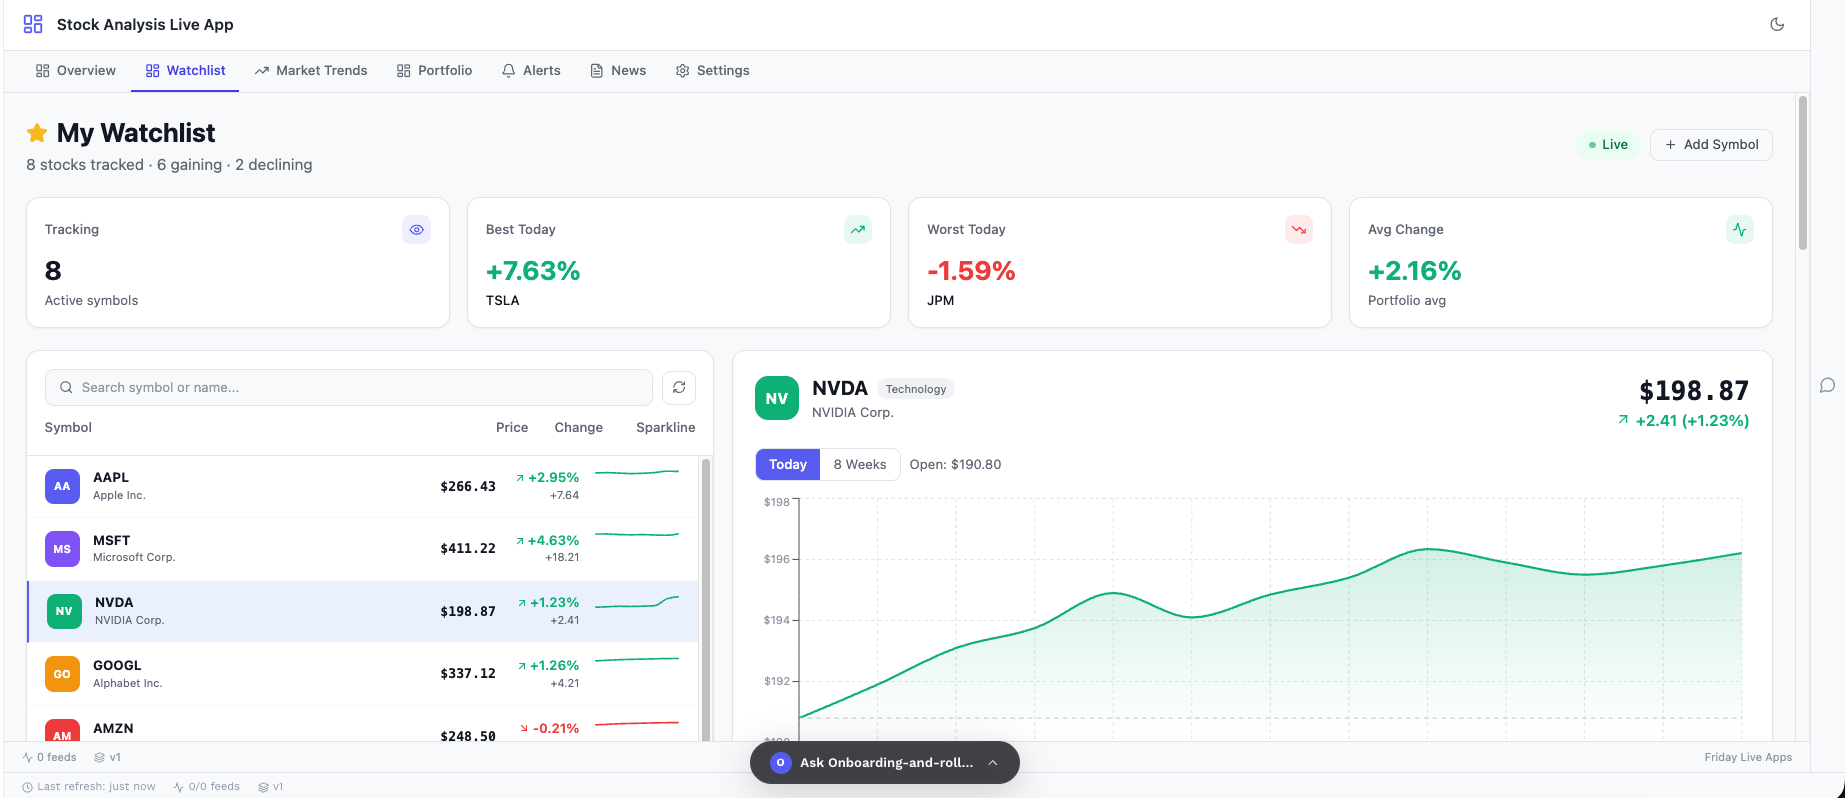
Task: Open the Overview tab
Action: 76,70
